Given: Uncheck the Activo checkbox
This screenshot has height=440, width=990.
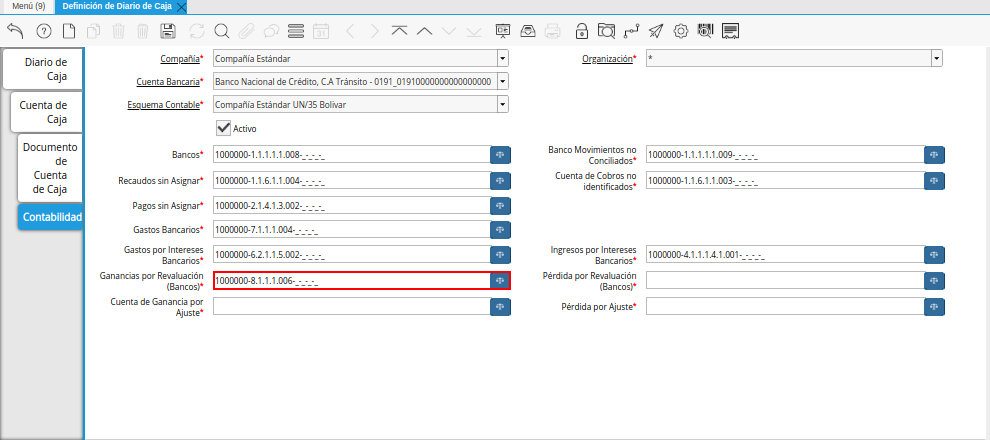Looking at the screenshot, I should click(223, 128).
